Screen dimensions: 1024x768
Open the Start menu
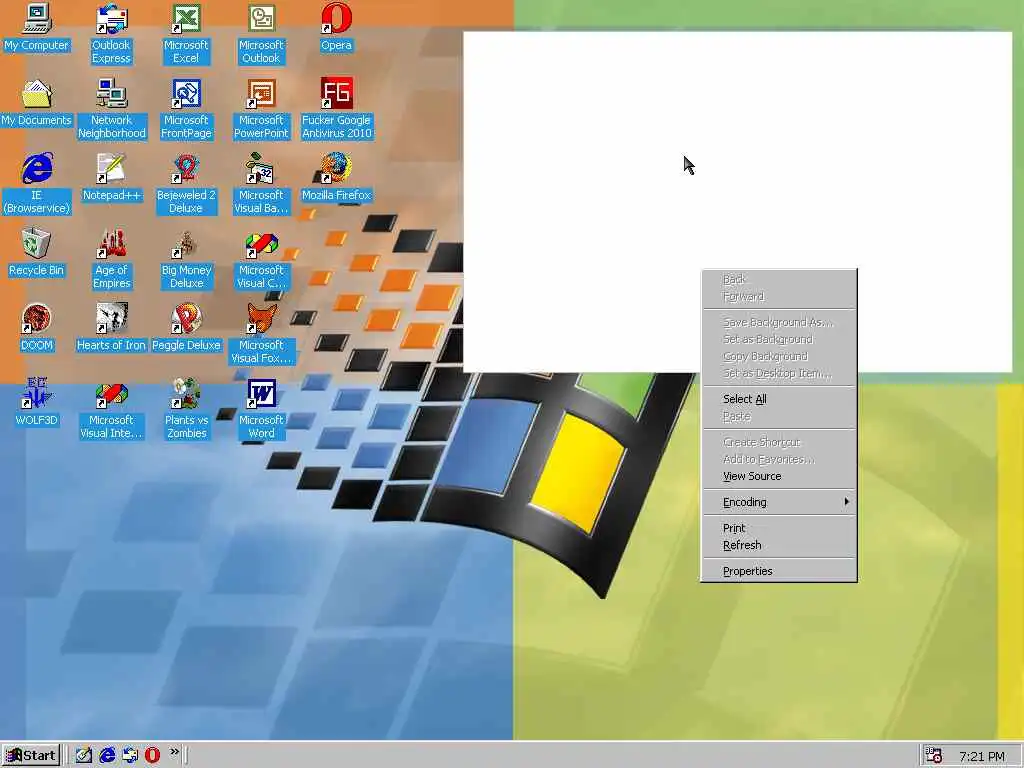coord(31,756)
